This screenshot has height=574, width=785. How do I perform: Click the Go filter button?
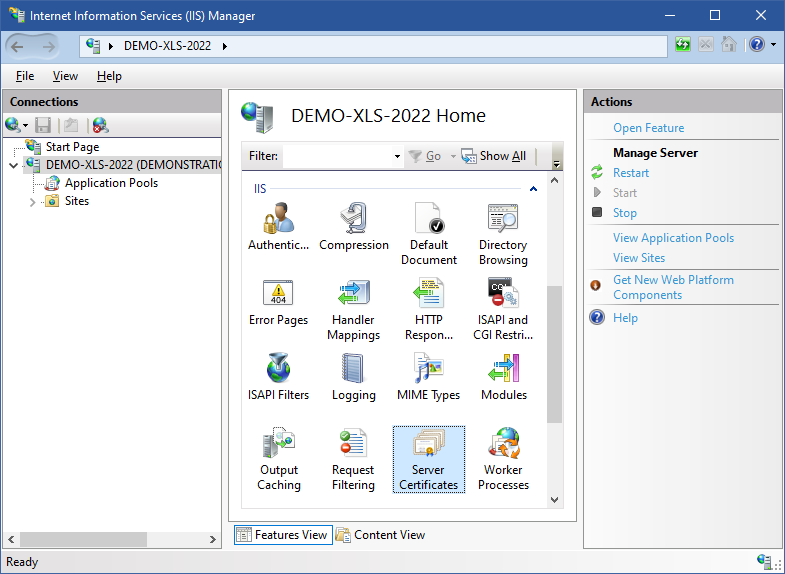point(425,156)
